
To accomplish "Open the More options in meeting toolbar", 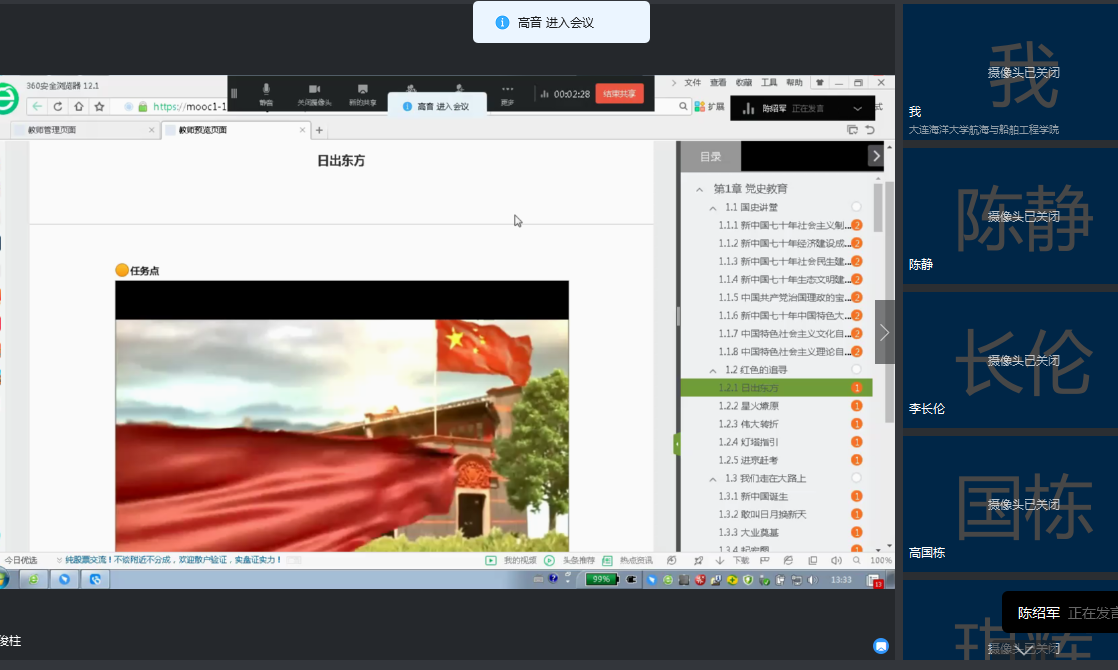I will pos(507,93).
